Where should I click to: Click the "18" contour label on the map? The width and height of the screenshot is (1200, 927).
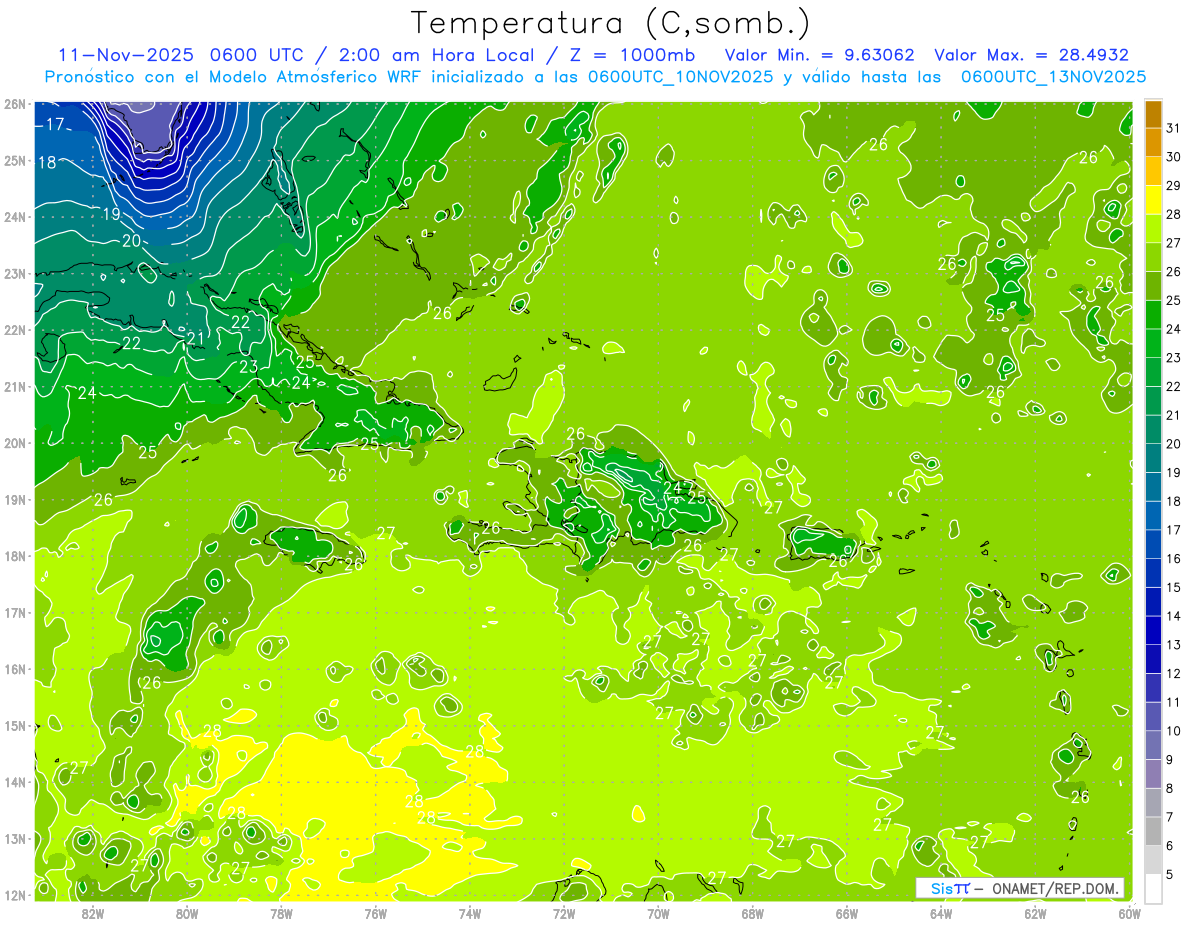47,162
